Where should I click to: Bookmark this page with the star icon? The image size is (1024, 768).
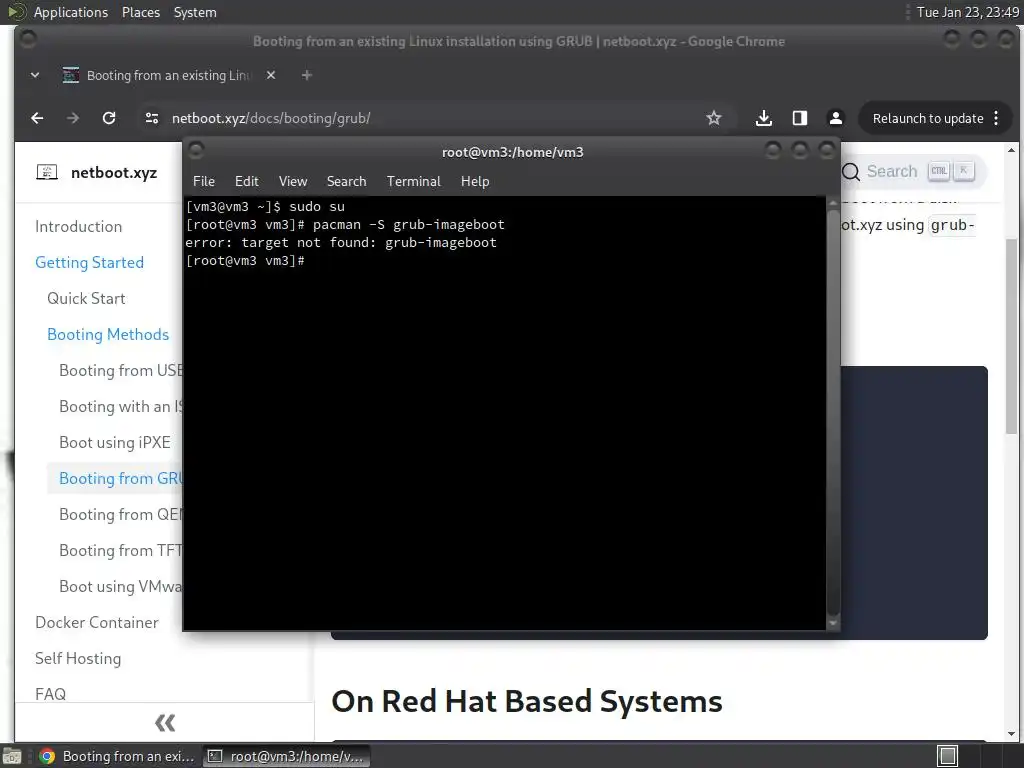click(714, 118)
